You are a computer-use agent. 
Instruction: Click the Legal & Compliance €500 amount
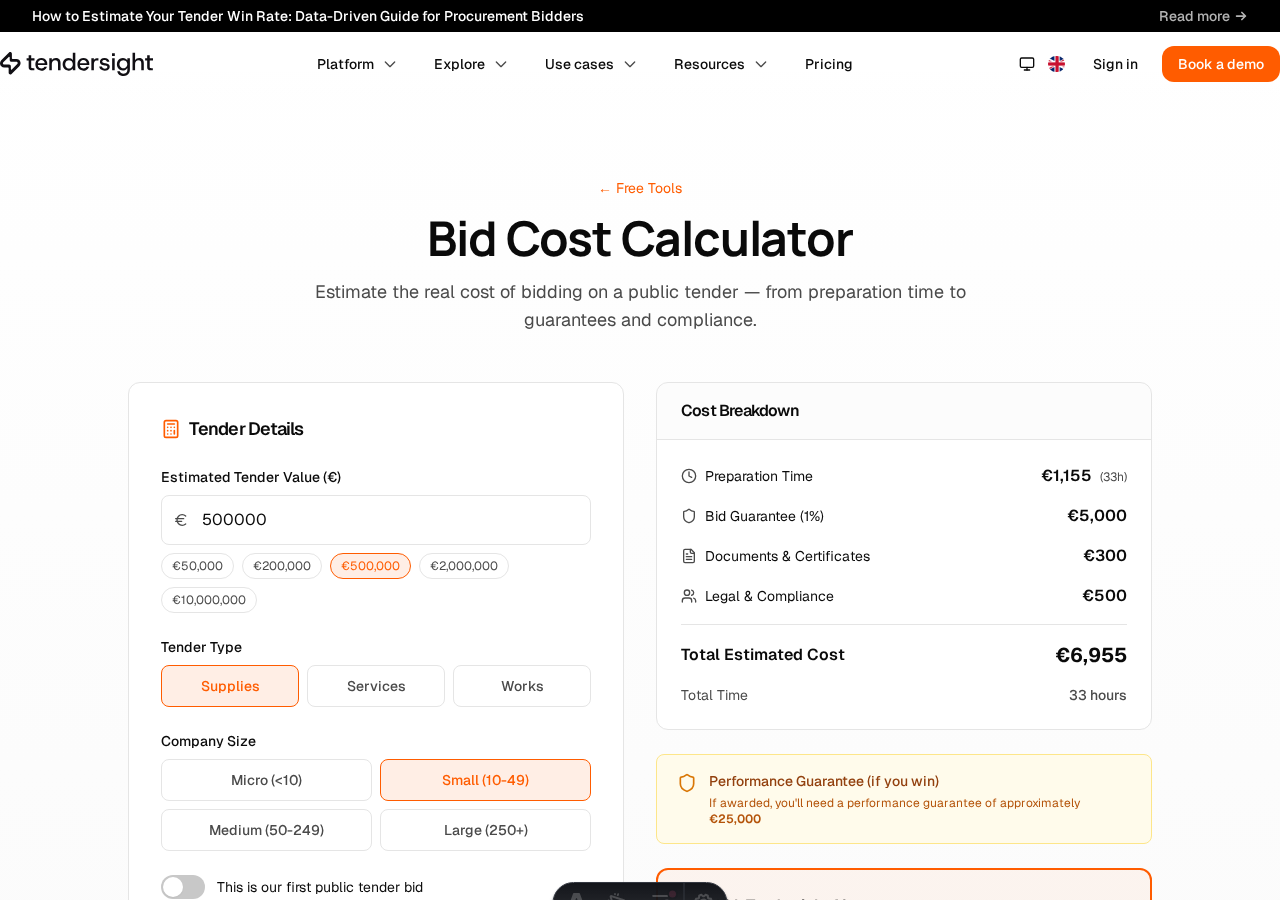(1105, 596)
